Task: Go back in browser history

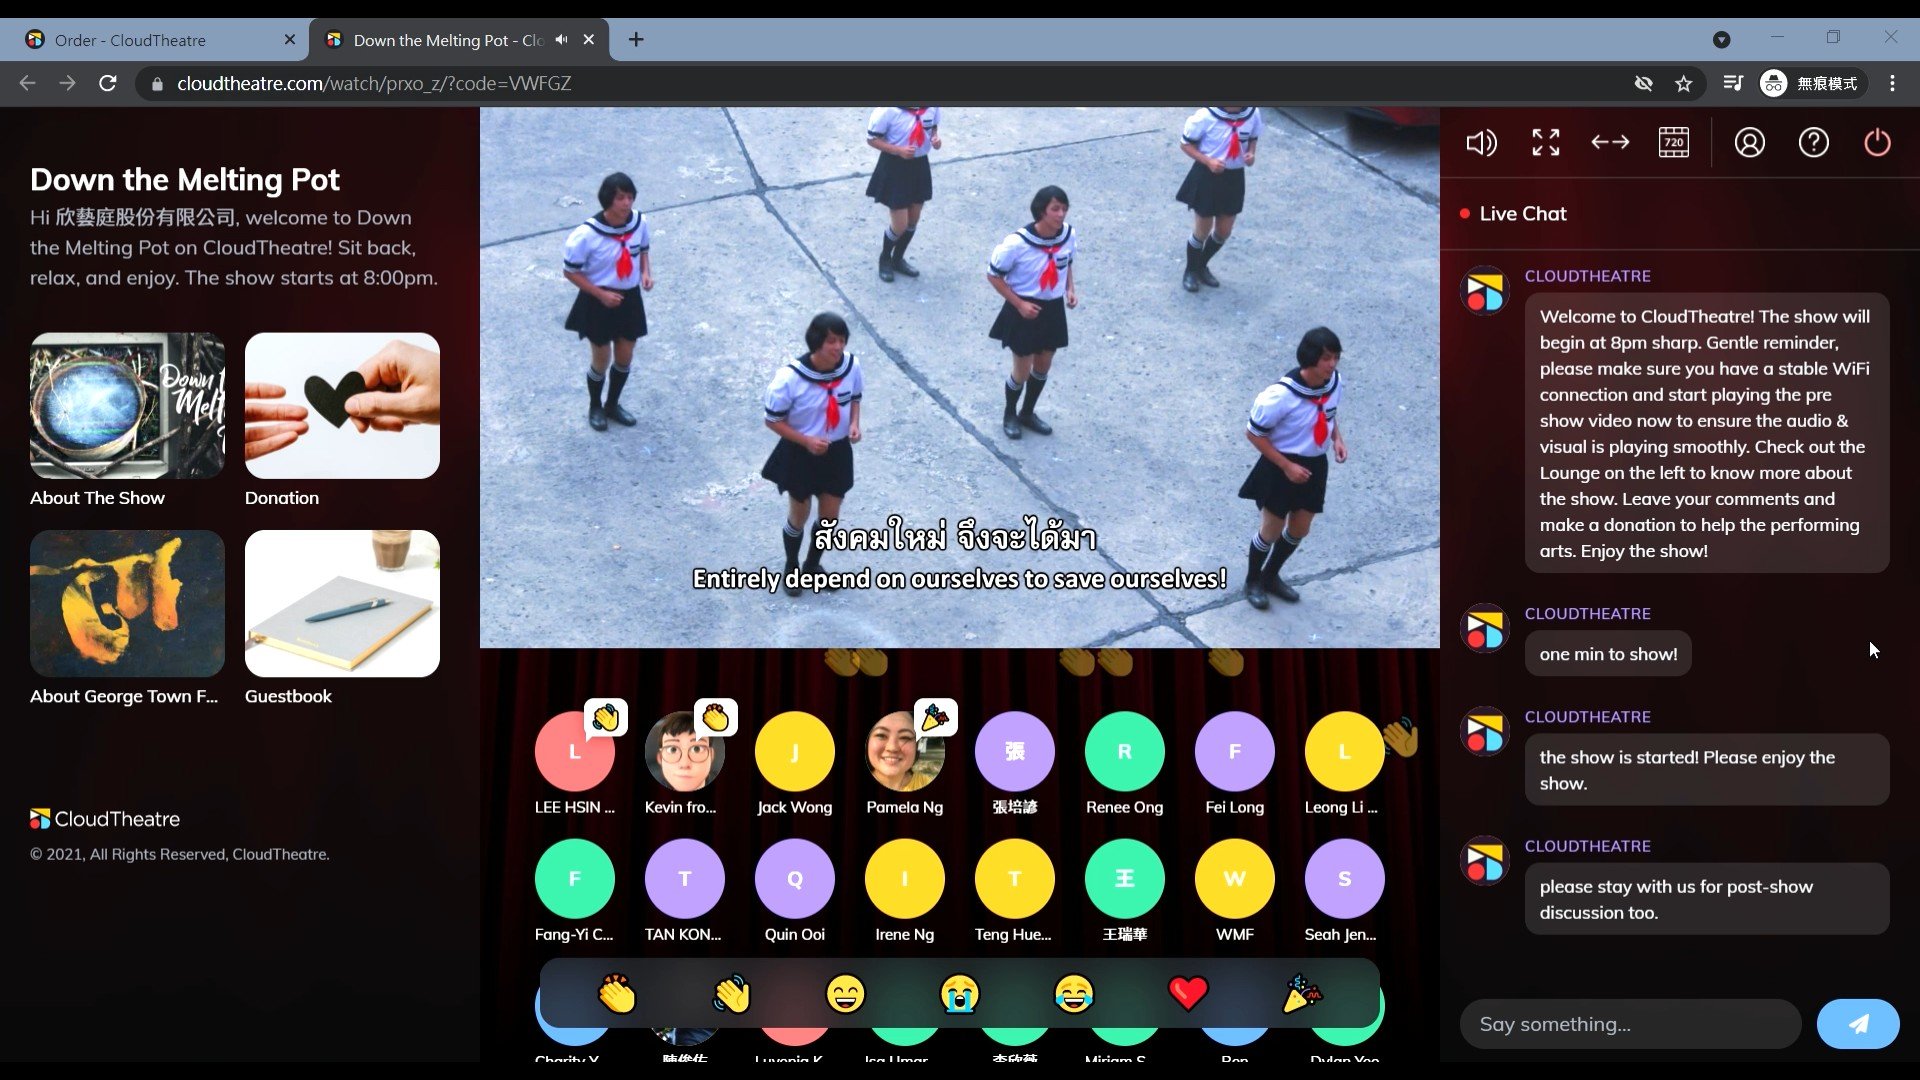Action: 28,83
